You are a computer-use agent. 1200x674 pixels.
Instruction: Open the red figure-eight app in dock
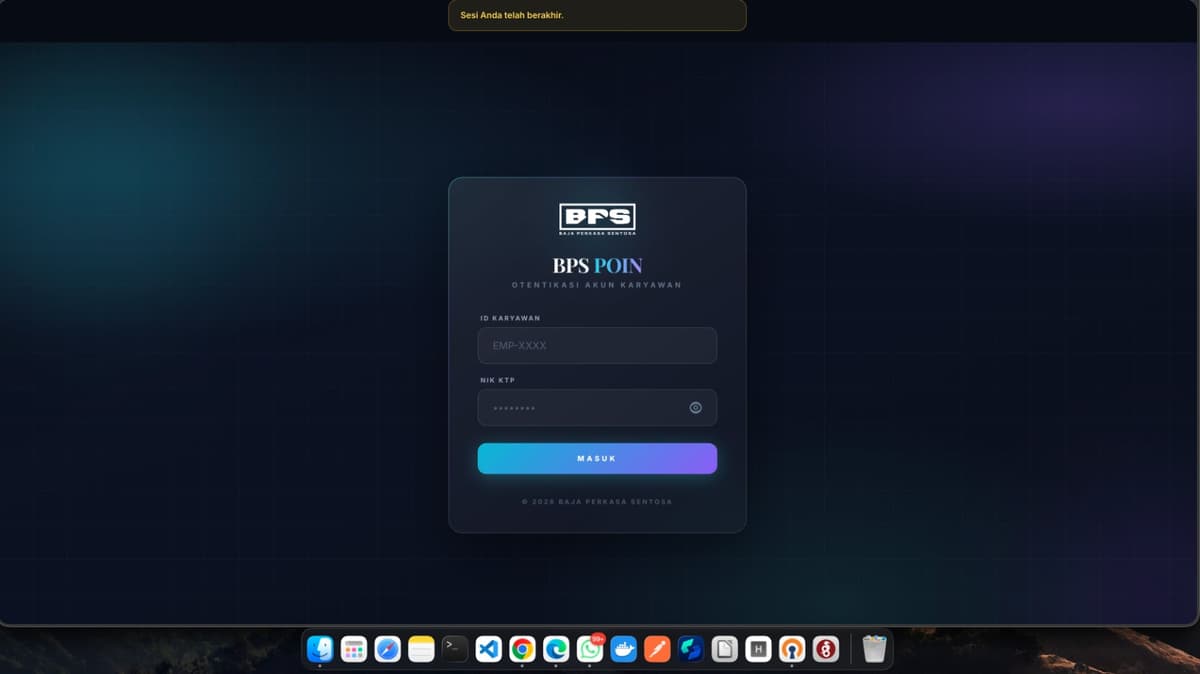(x=826, y=649)
